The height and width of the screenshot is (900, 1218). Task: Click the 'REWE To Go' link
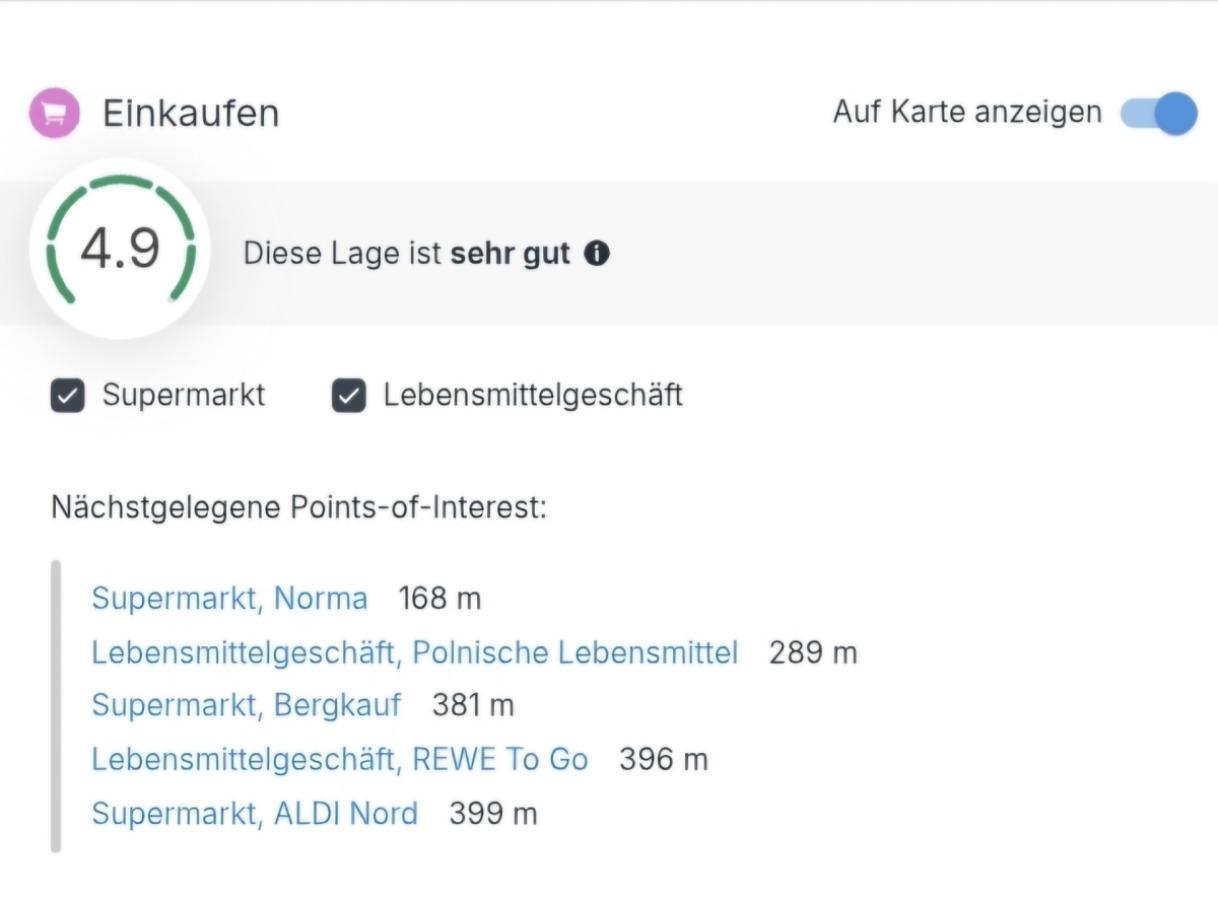pyautogui.click(x=339, y=759)
